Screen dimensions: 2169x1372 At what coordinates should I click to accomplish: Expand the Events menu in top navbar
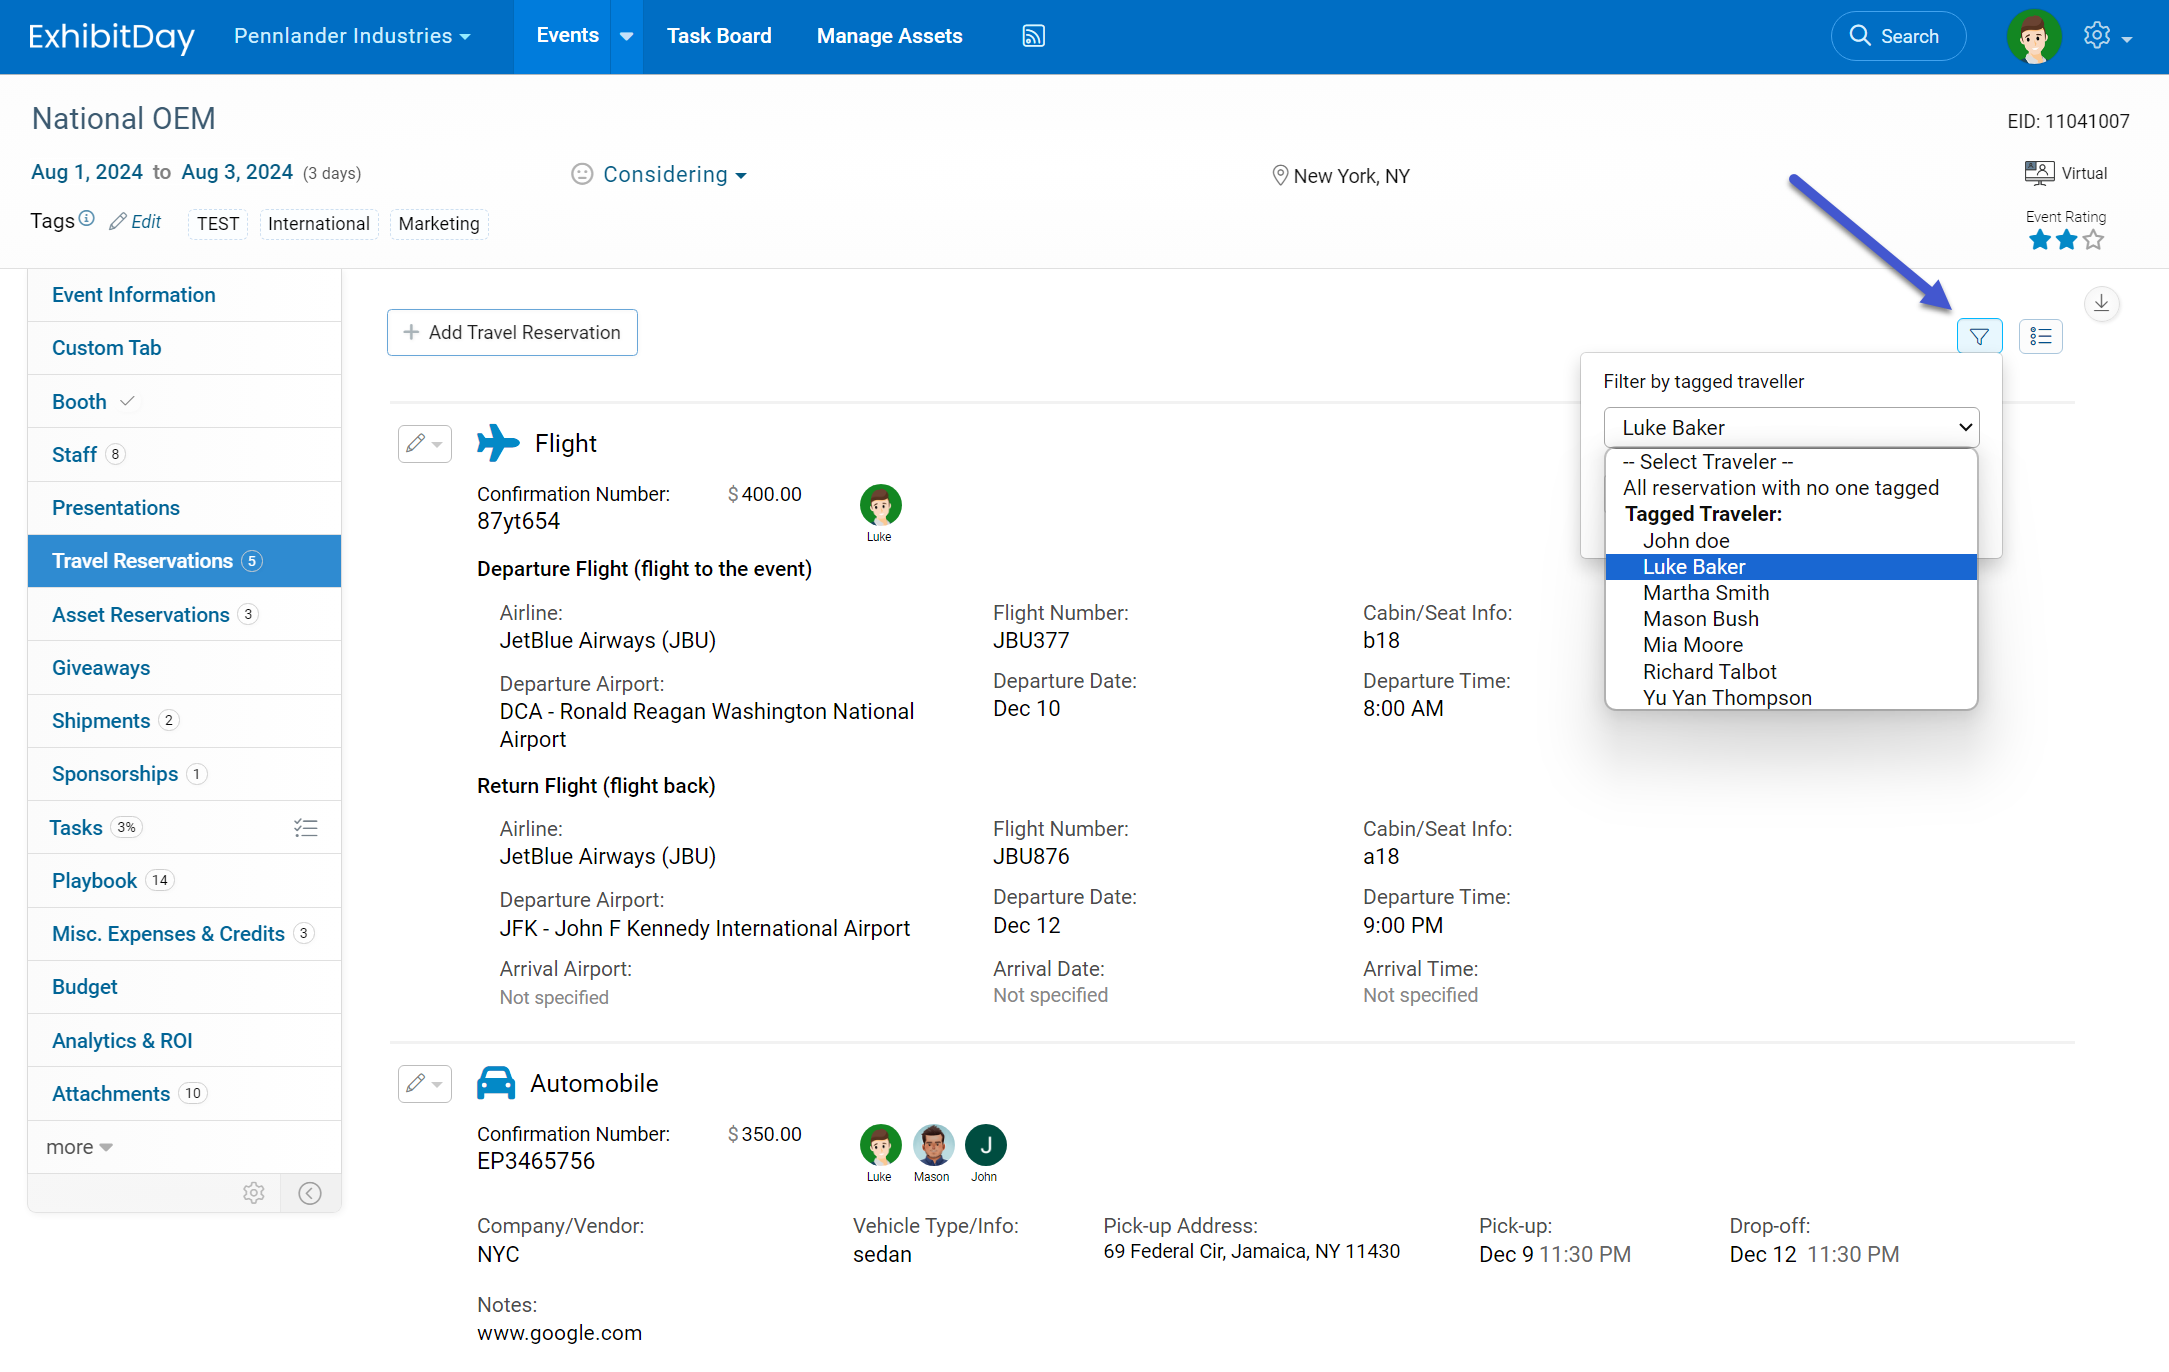click(x=627, y=35)
